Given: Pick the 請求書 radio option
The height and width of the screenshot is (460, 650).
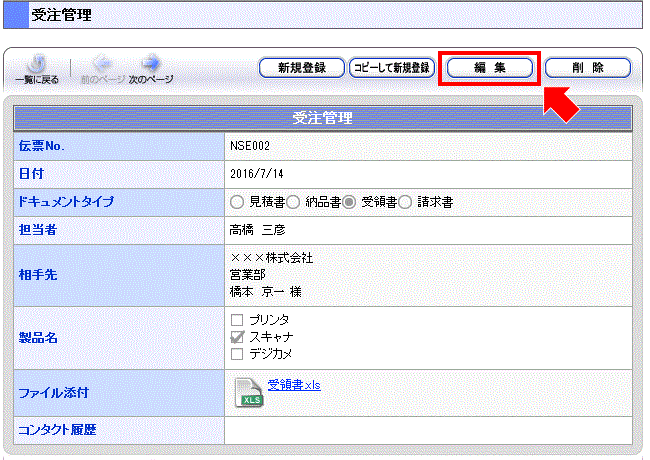Looking at the screenshot, I should (x=406, y=202).
